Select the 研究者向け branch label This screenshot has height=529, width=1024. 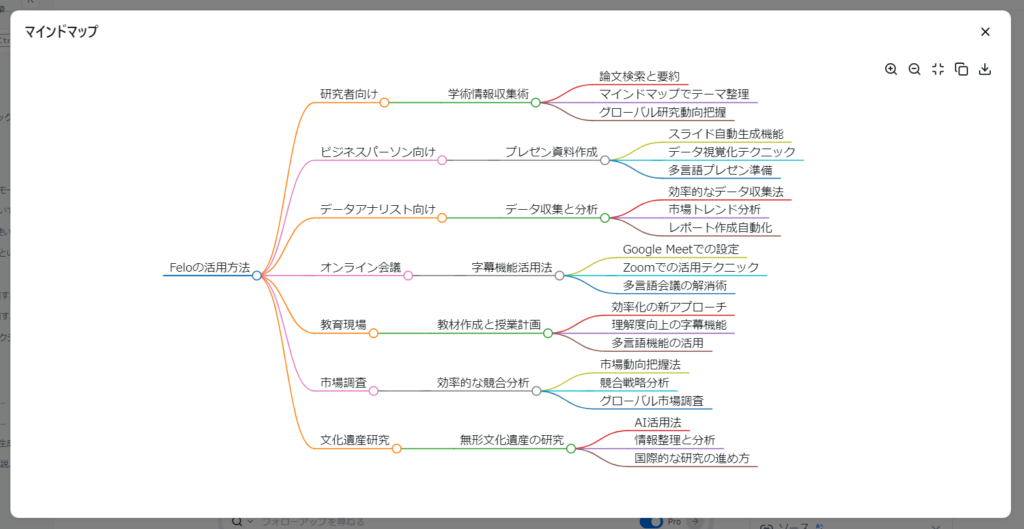point(349,94)
